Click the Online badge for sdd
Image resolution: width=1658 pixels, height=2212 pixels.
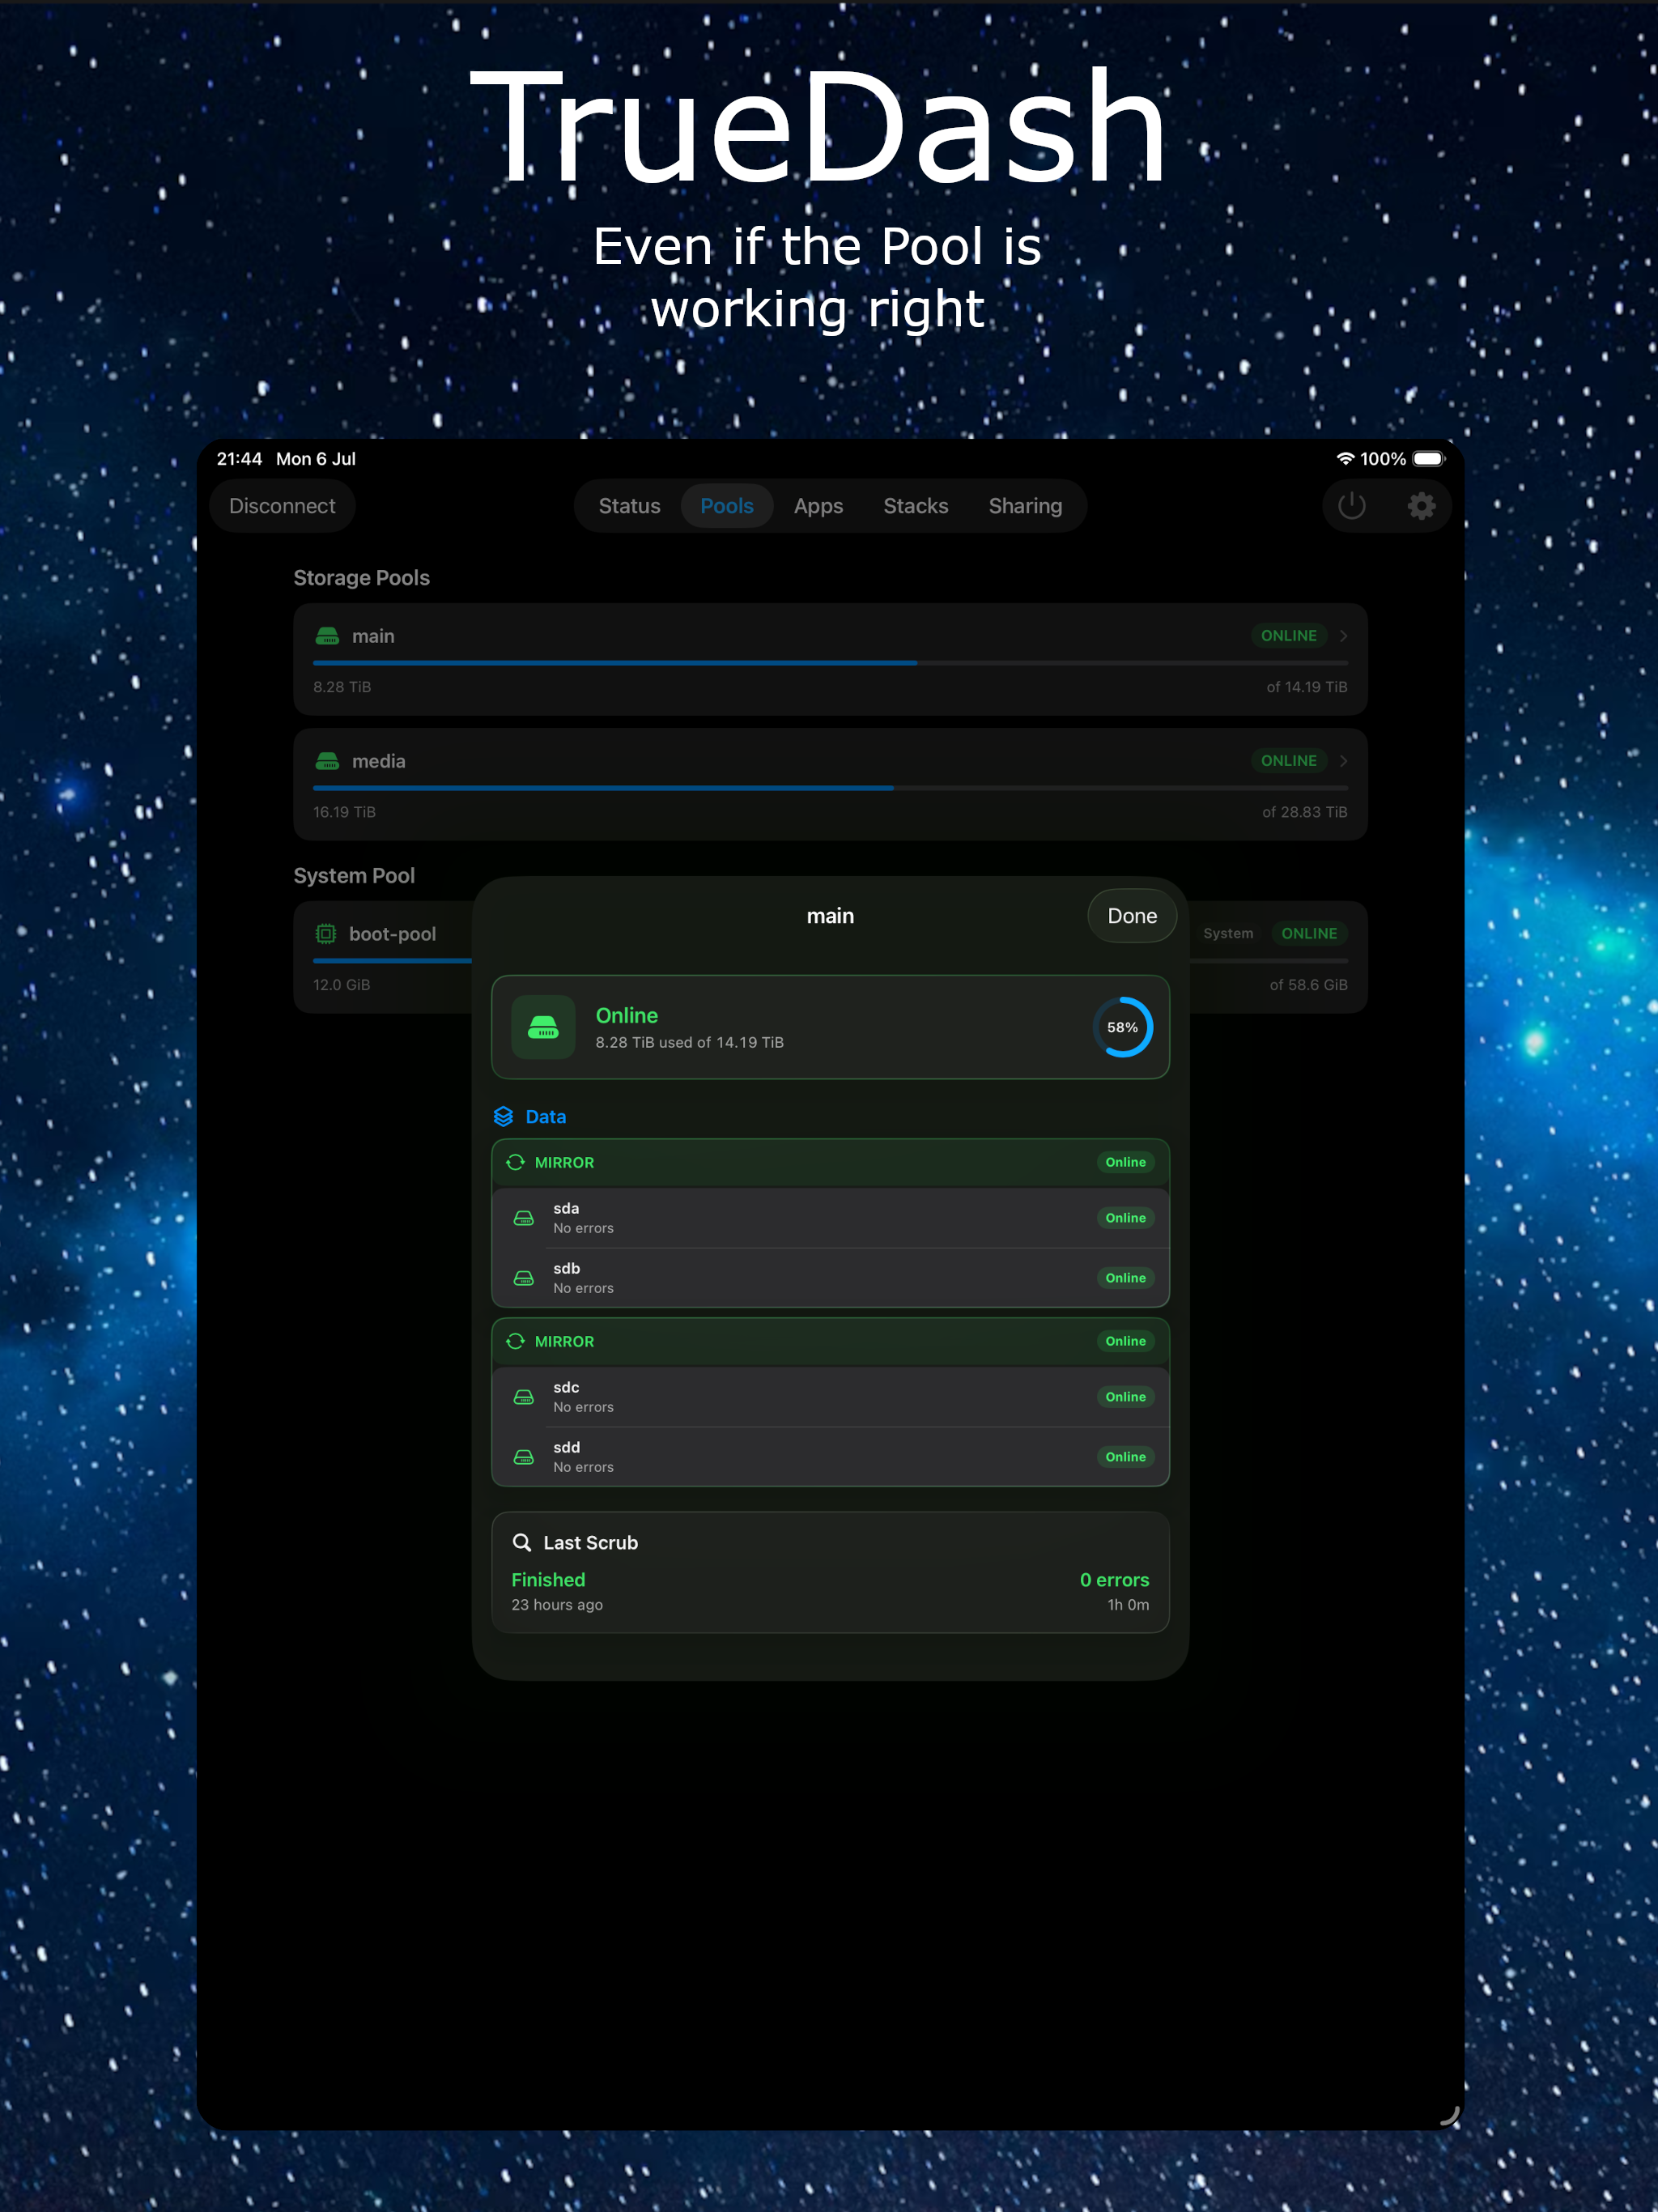tap(1125, 1457)
